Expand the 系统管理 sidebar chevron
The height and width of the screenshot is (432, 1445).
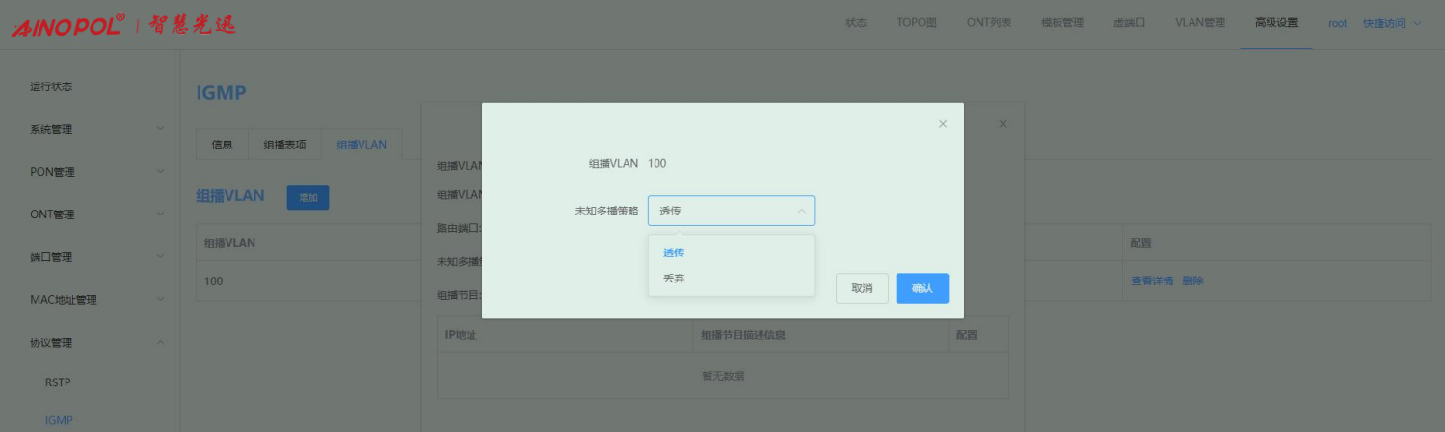point(160,129)
